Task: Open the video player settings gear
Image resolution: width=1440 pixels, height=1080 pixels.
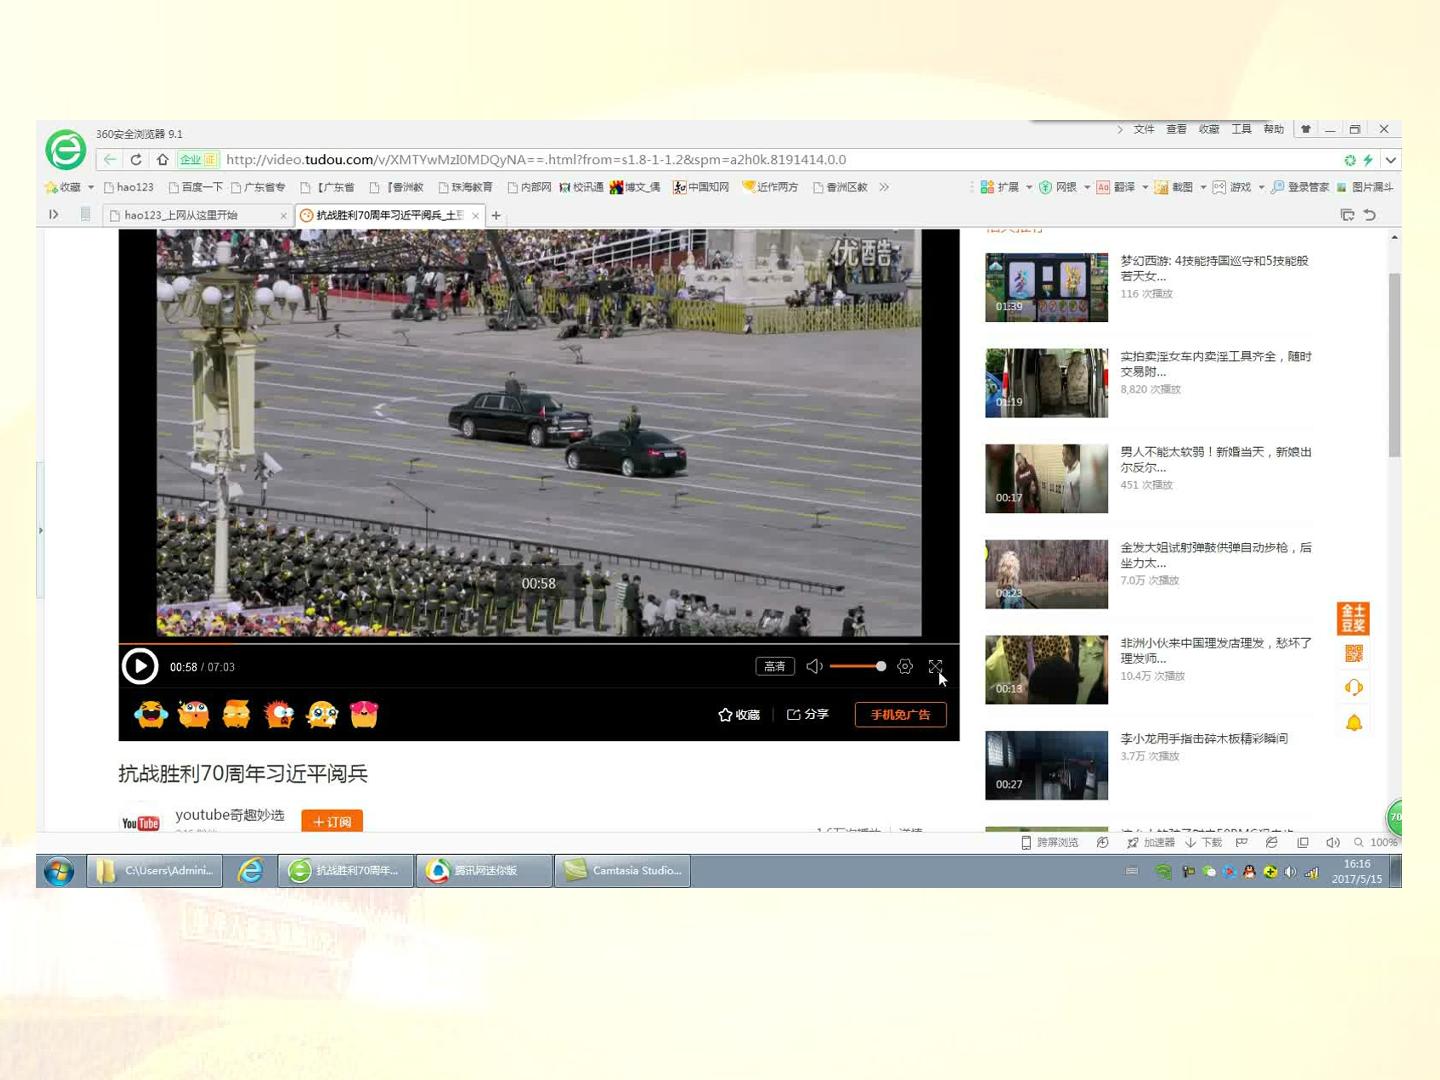Action: coord(905,666)
